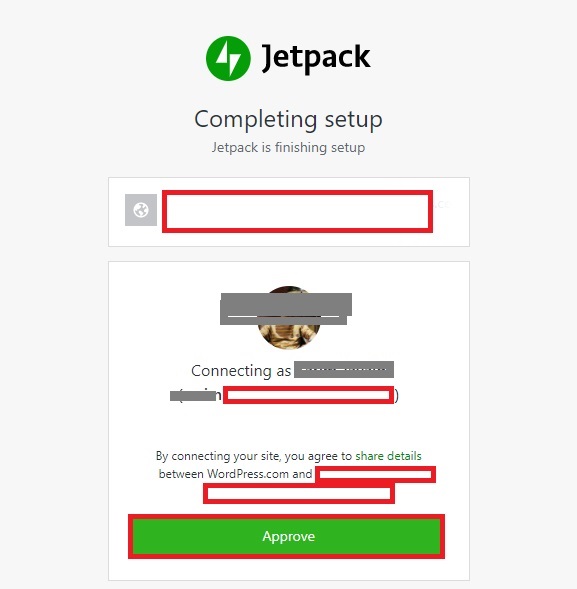Click the By connecting your site agreement text

click(254, 456)
